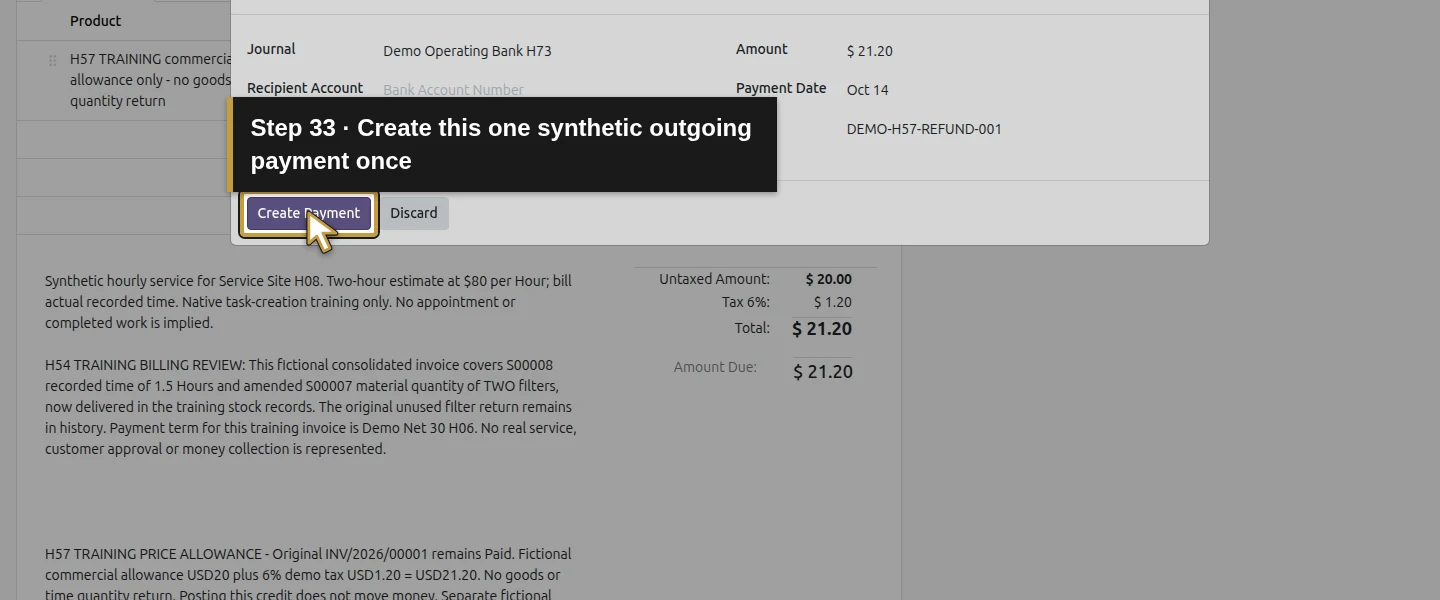The image size is (1440, 600).
Task: Select the Untaxed Amount label
Action: (714, 279)
